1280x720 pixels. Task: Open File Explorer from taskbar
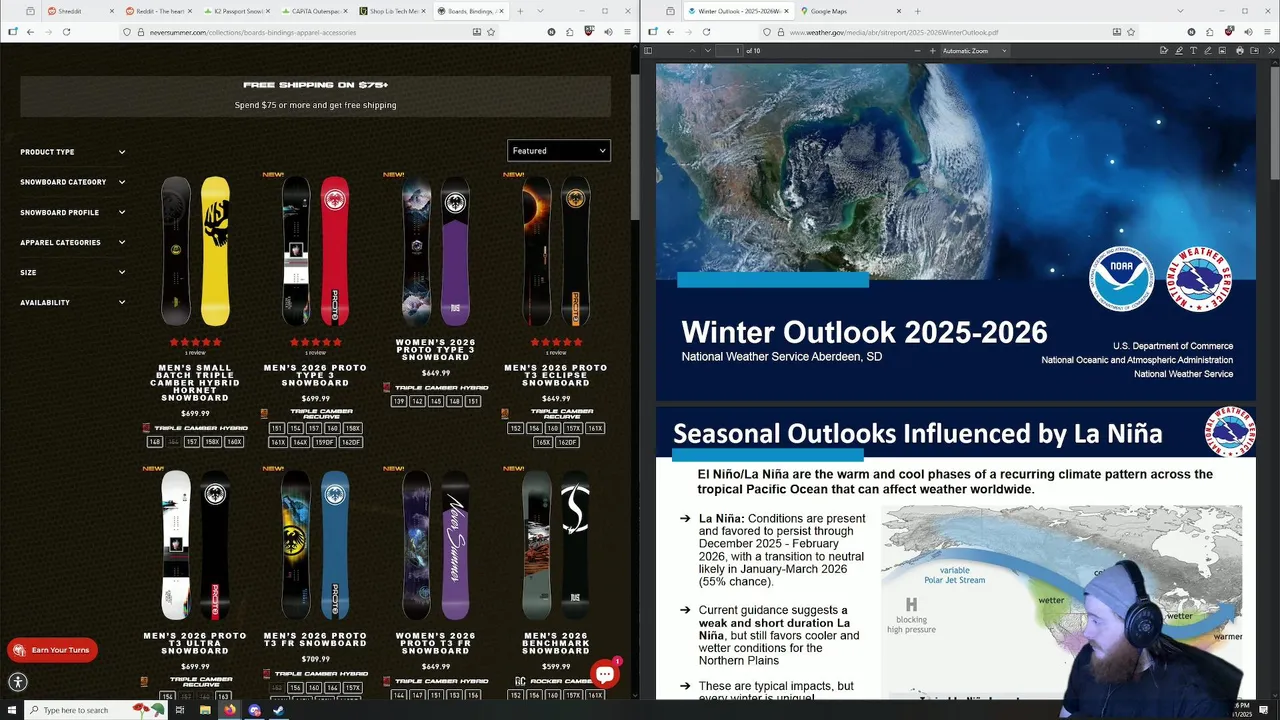[x=205, y=710]
